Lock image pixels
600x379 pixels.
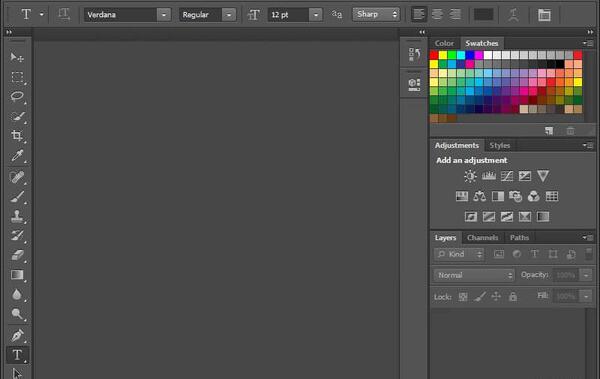click(480, 297)
